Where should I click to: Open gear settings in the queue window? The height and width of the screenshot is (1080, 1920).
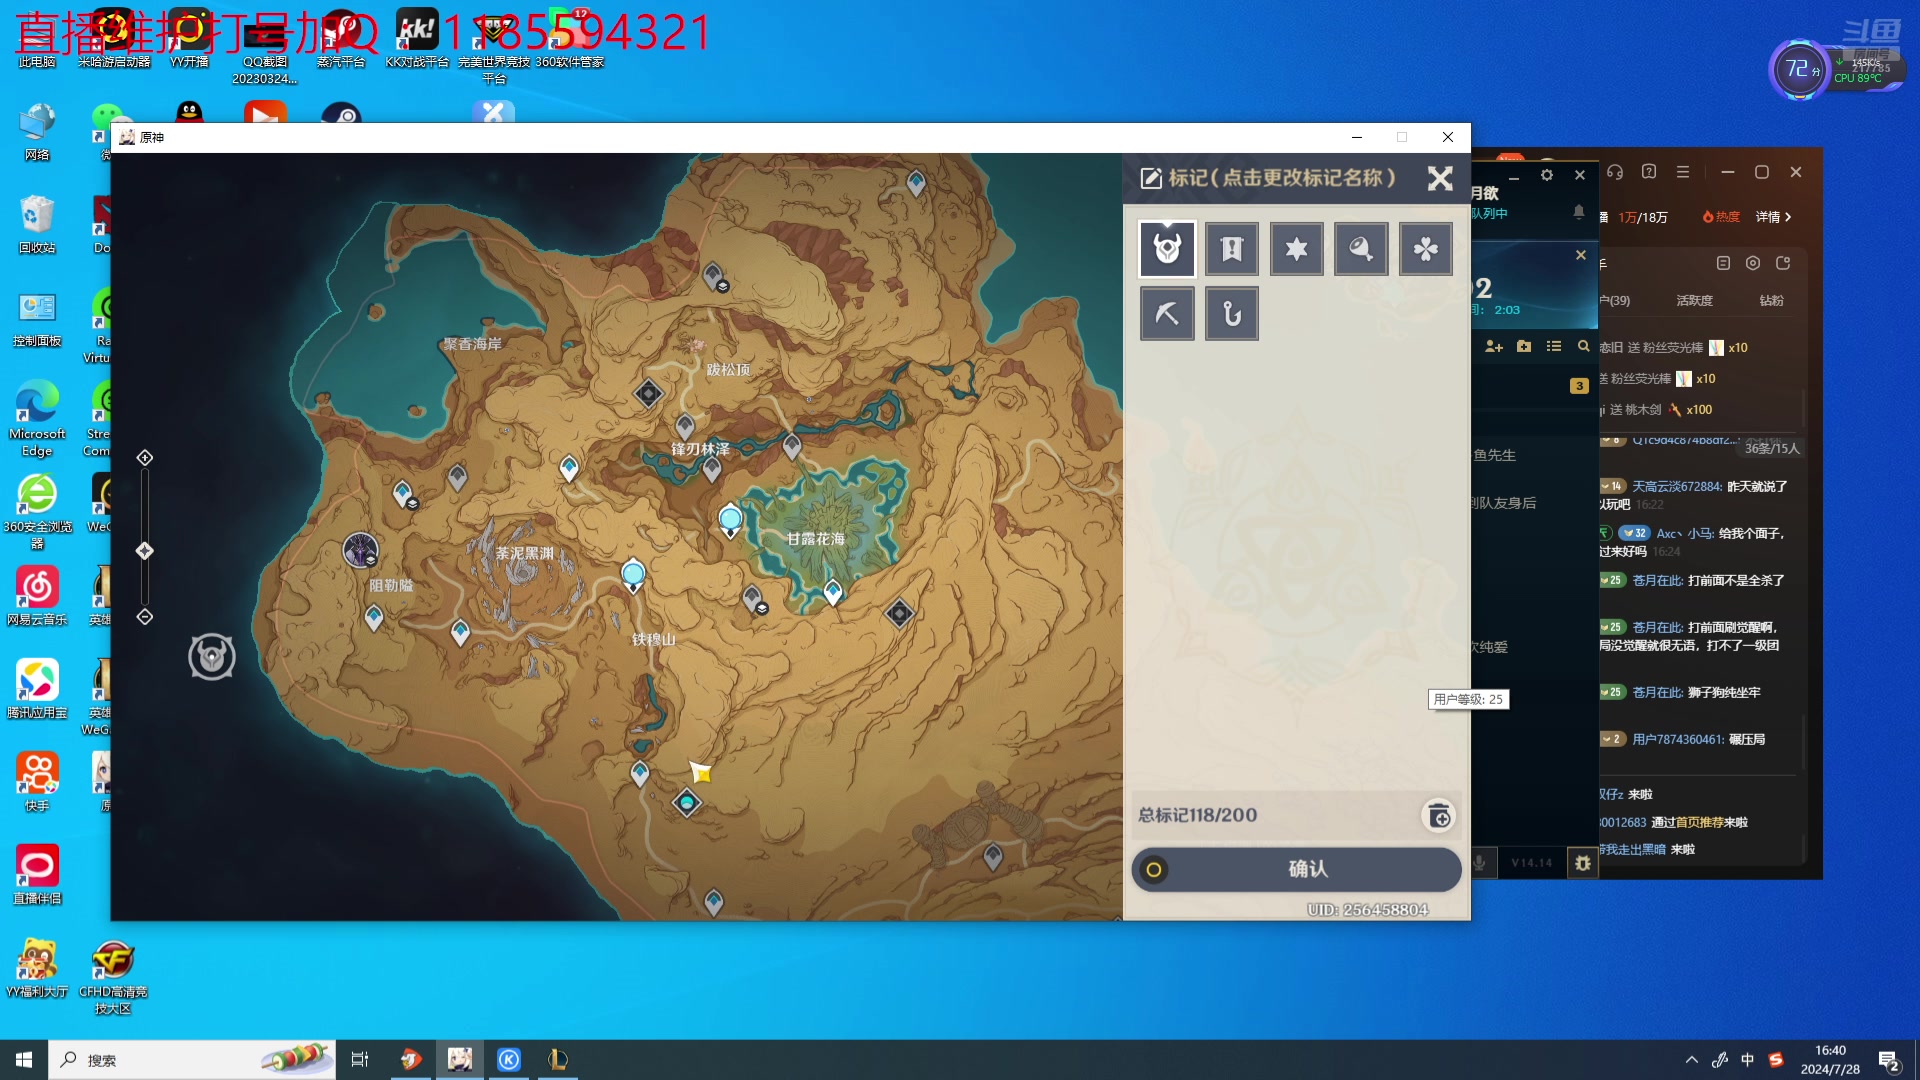[x=1547, y=175]
